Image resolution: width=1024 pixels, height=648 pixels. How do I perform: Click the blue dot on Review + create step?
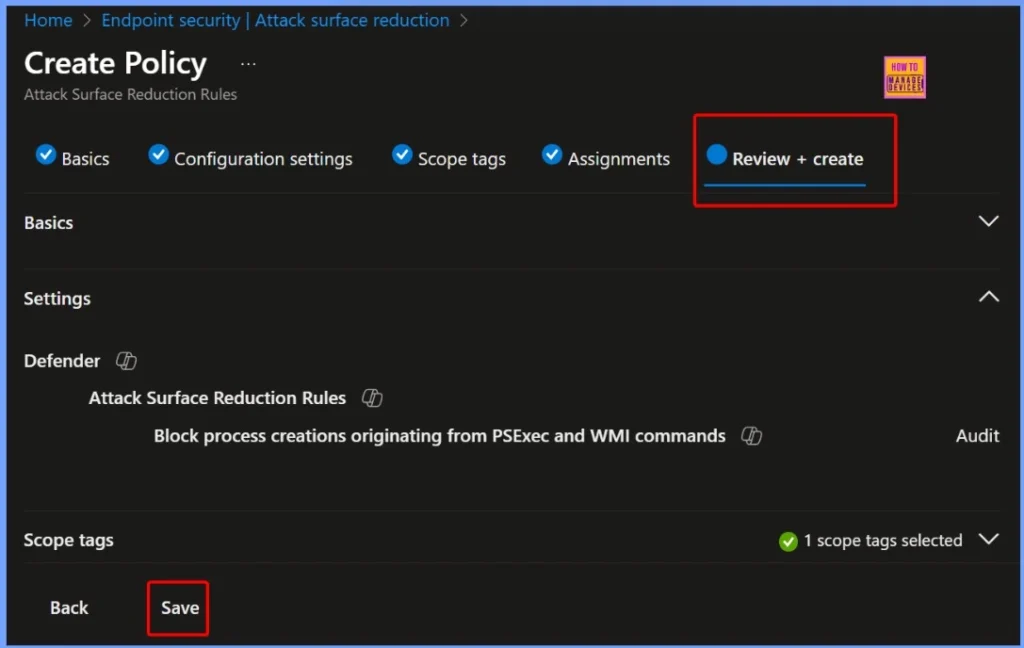[714, 155]
